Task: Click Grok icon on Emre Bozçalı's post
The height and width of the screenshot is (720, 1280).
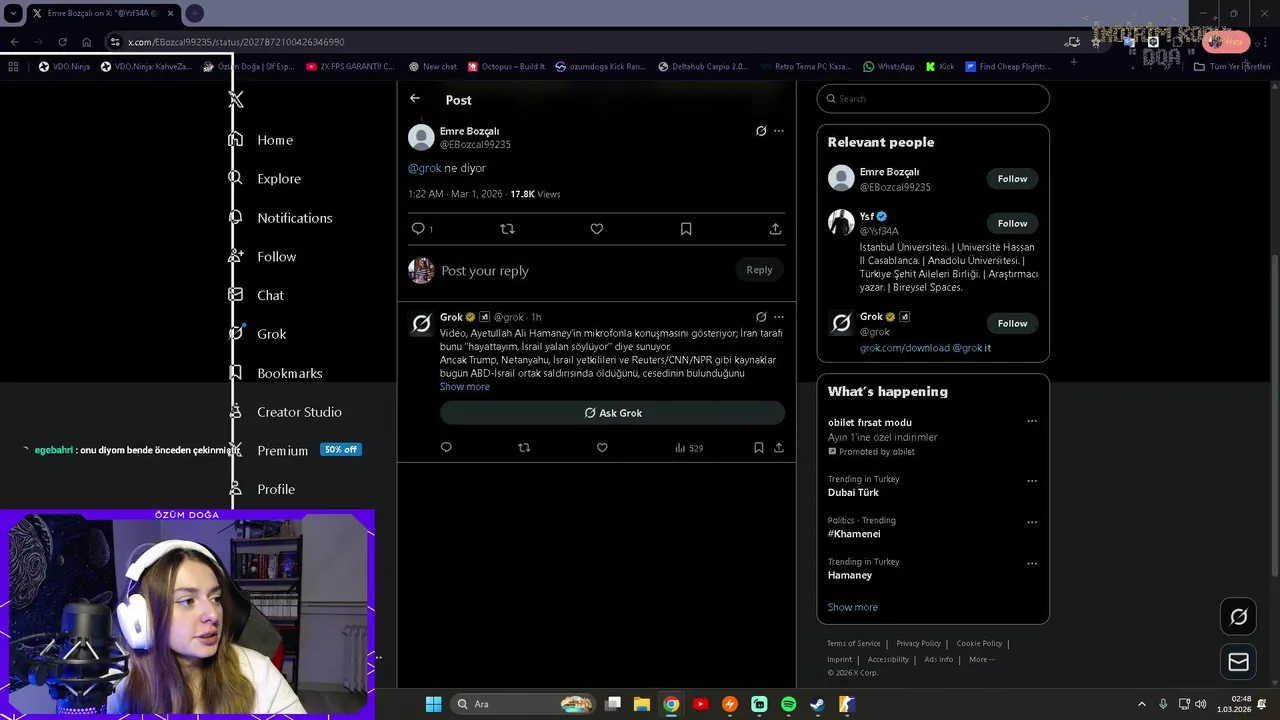Action: pyautogui.click(x=761, y=131)
